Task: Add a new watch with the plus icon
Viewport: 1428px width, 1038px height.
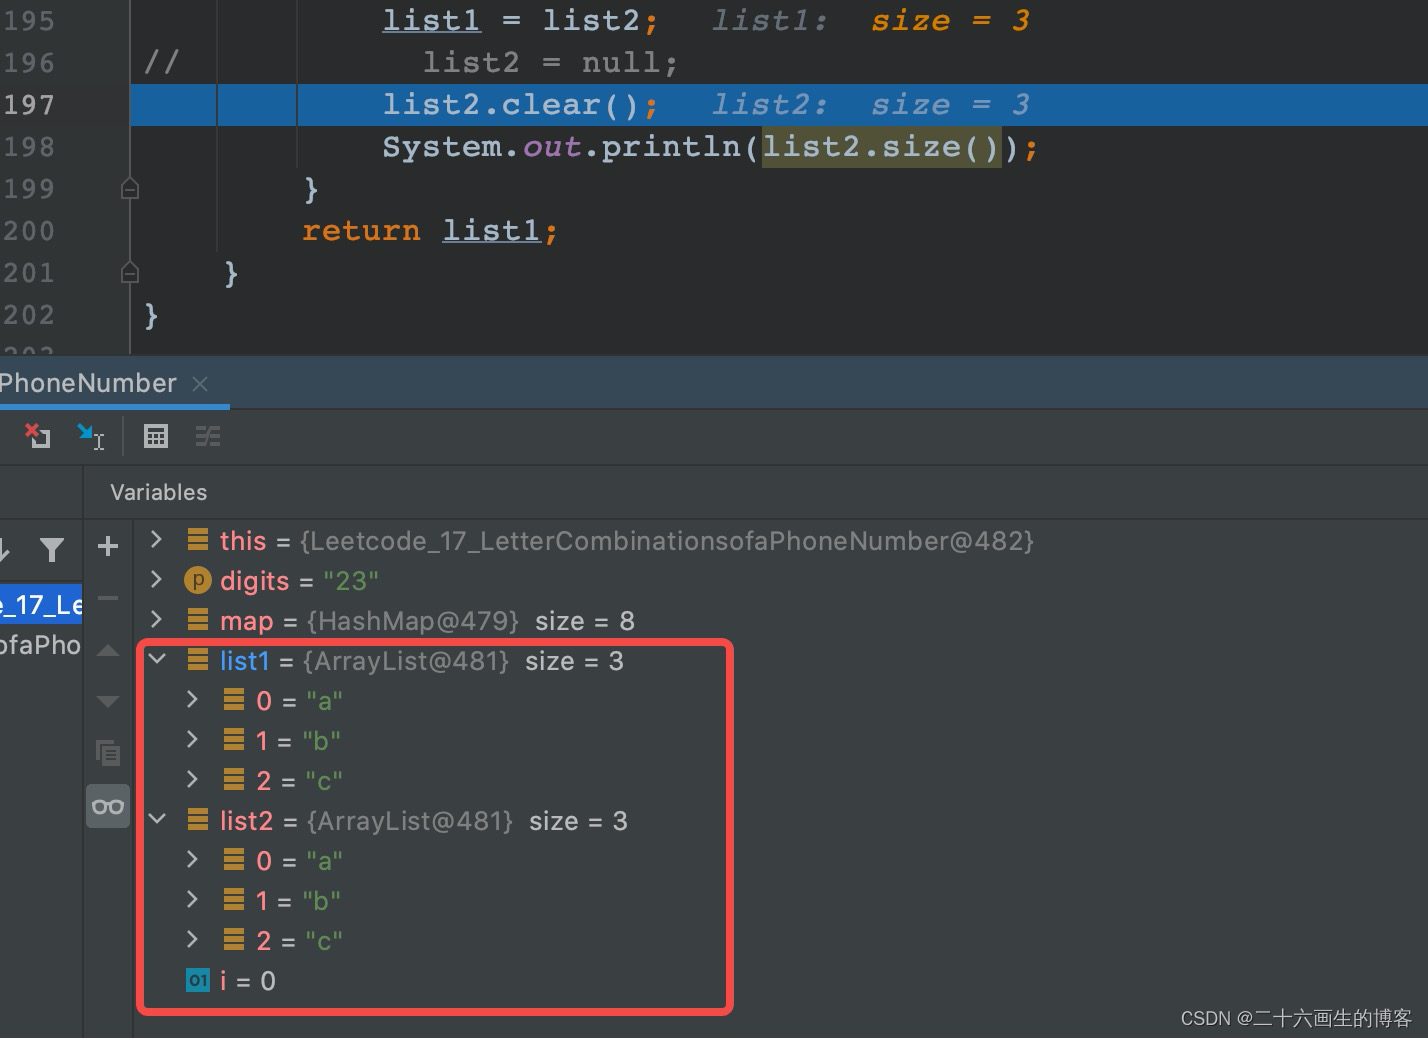Action: (107, 546)
